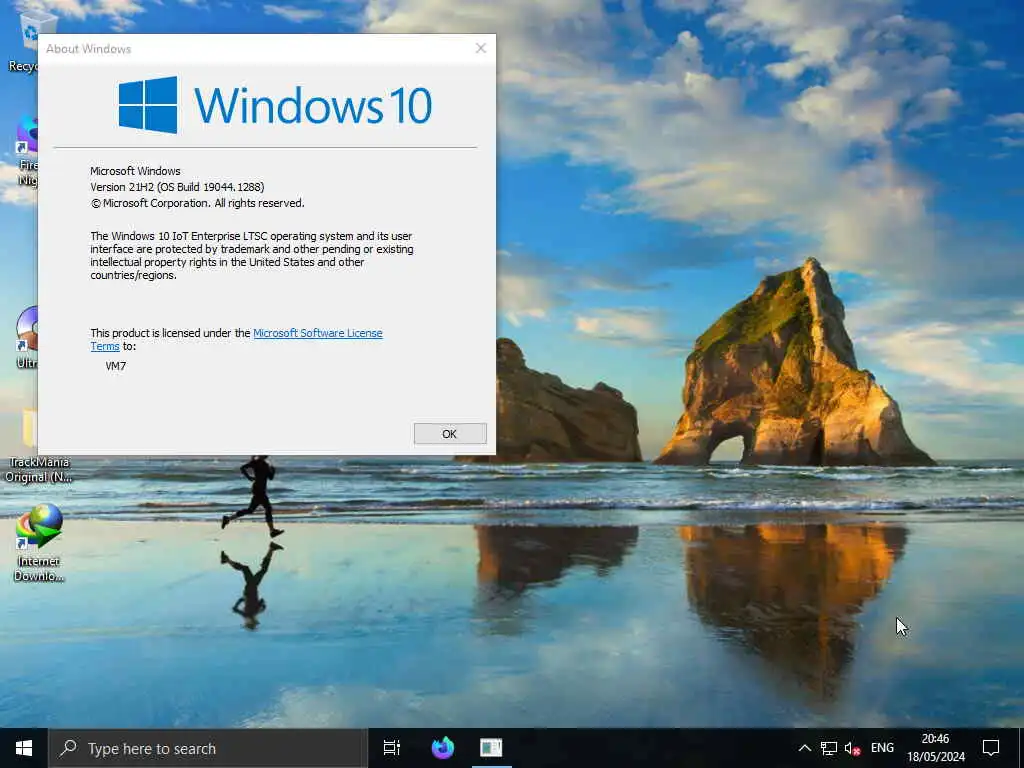Show hidden system tray icons
This screenshot has height=768, width=1024.
[805, 748]
